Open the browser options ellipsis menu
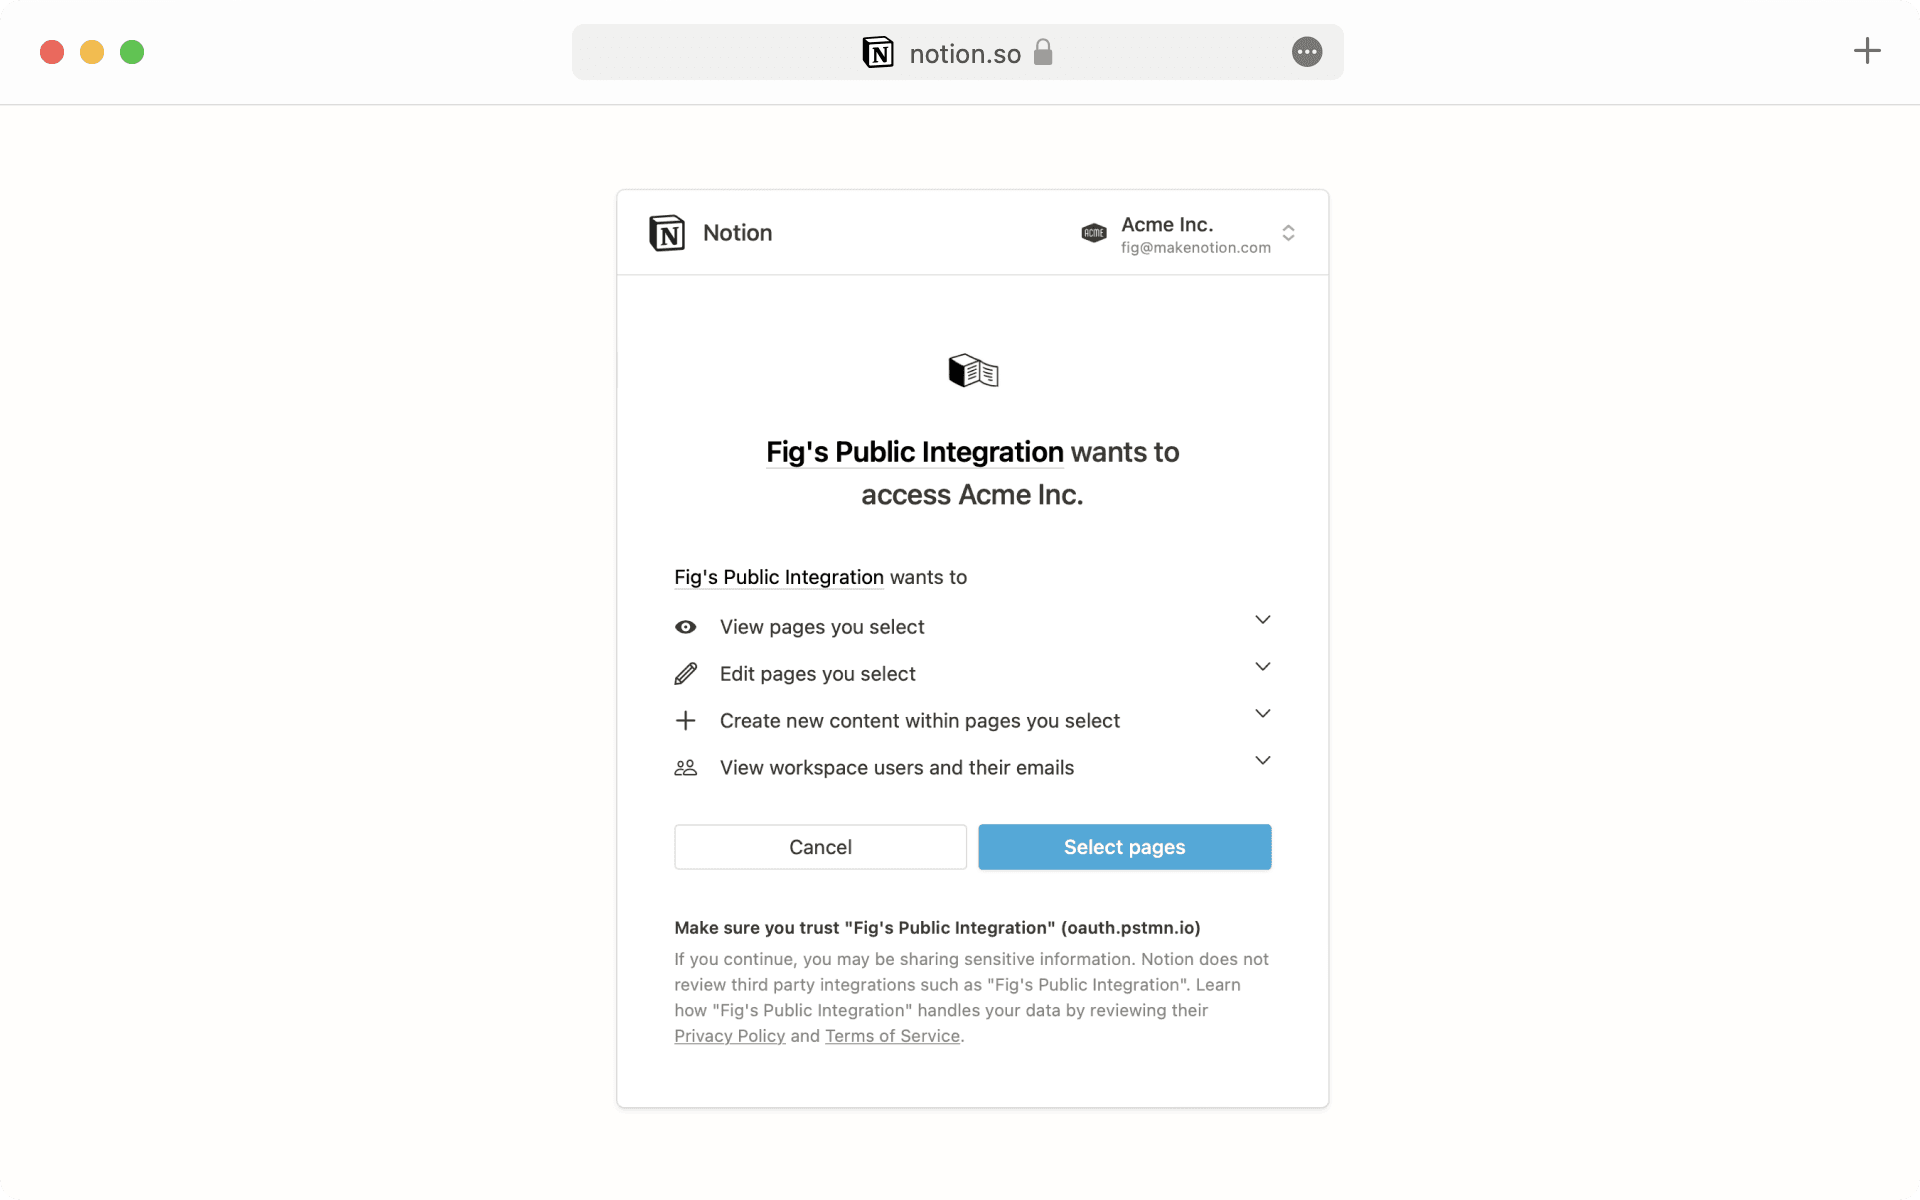Viewport: 1920px width, 1200px height. click(1307, 52)
